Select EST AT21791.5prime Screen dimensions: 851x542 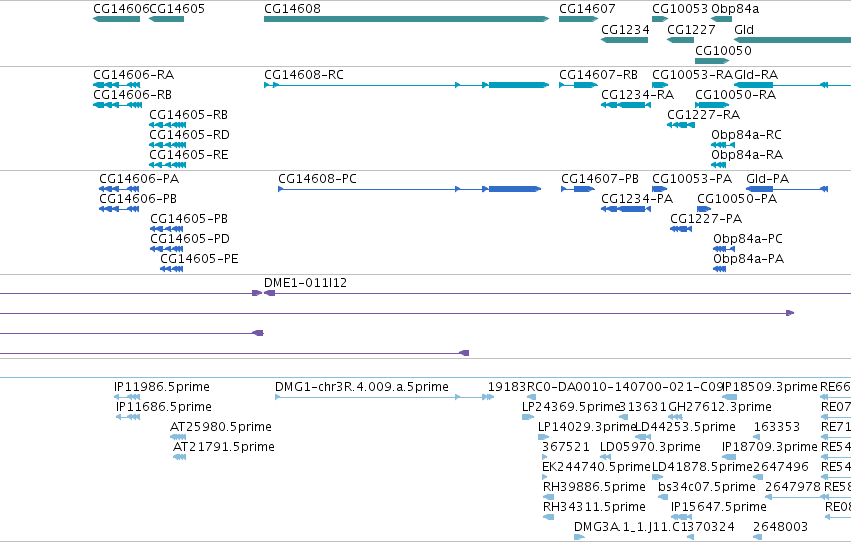pos(180,457)
